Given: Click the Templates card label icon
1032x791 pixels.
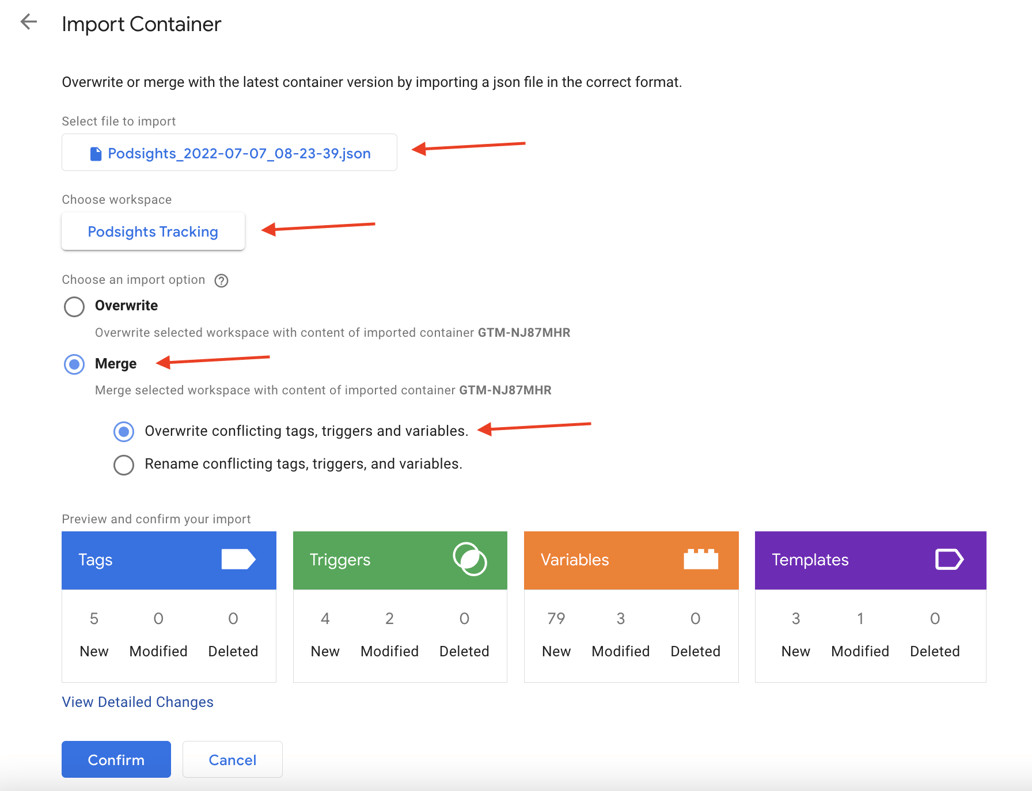Looking at the screenshot, I should [949, 559].
